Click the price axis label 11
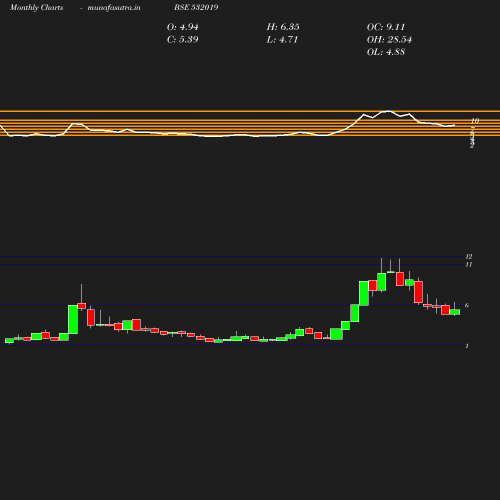 (469, 265)
